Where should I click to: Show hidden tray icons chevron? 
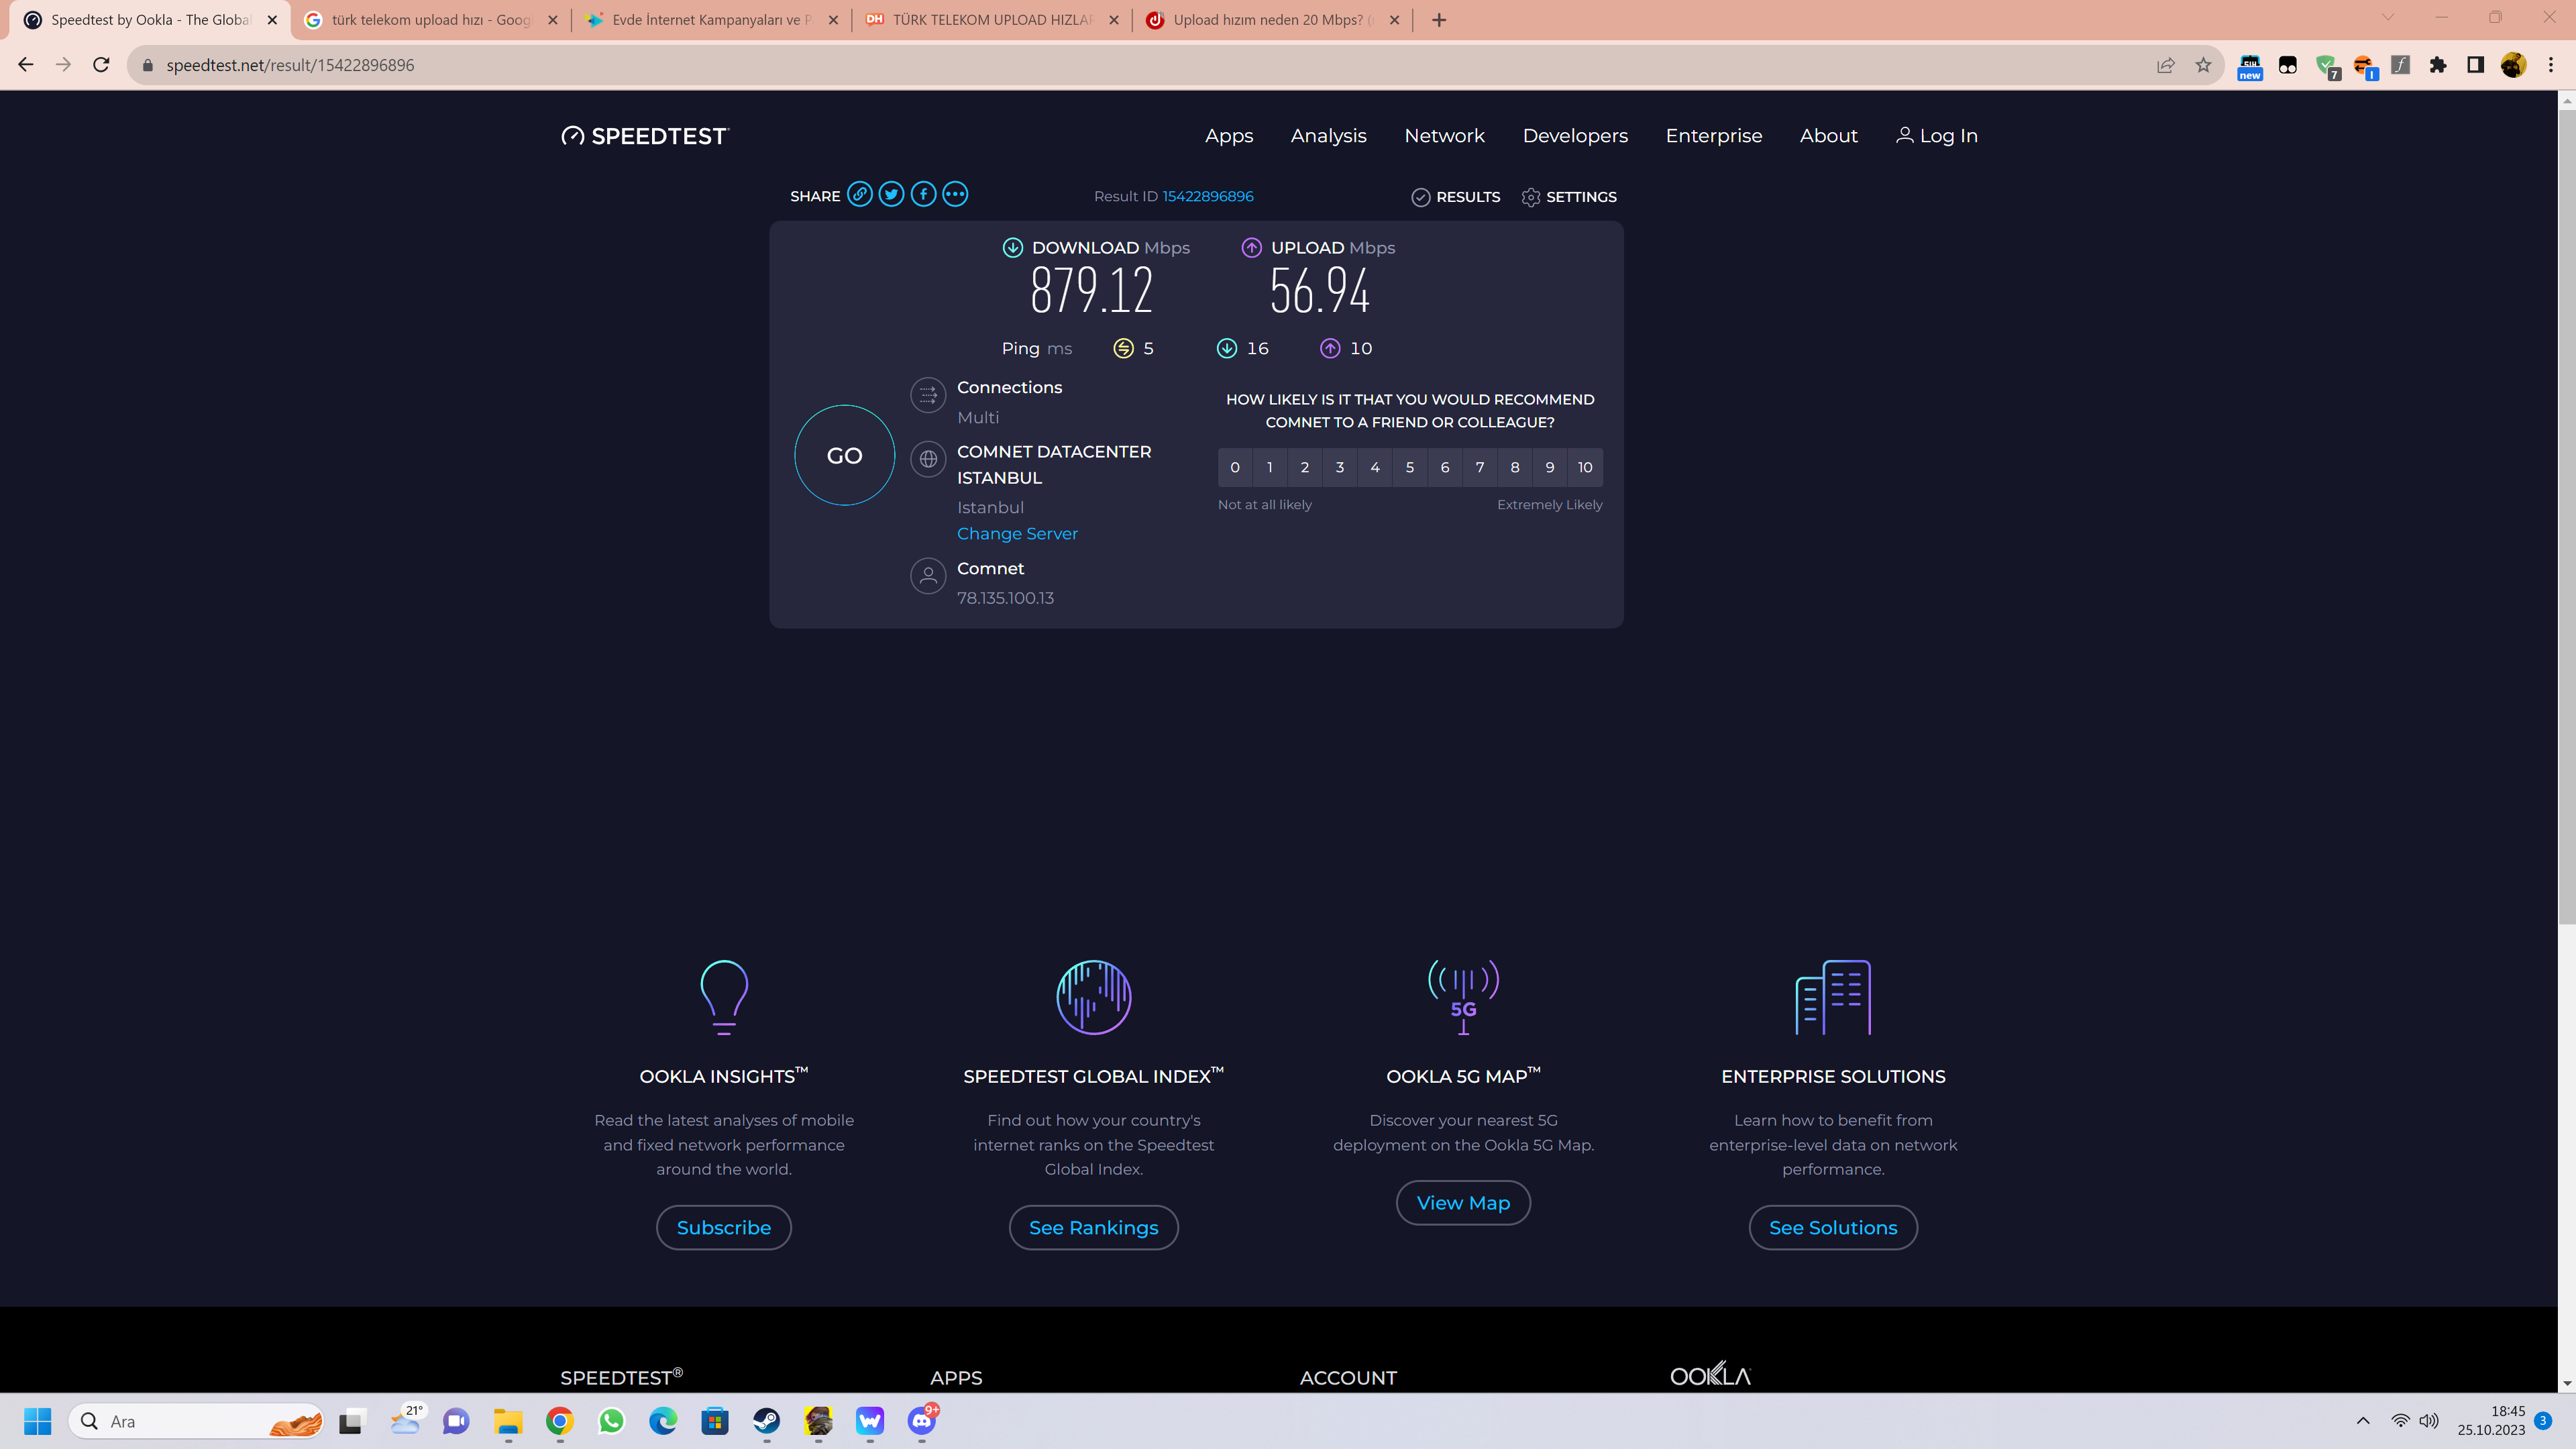point(2363,1421)
